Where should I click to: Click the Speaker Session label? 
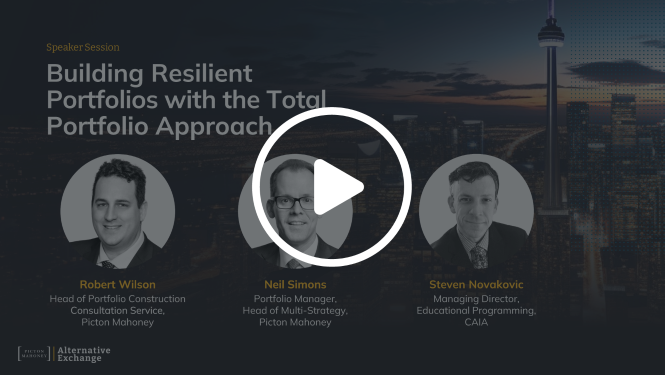[x=83, y=47]
